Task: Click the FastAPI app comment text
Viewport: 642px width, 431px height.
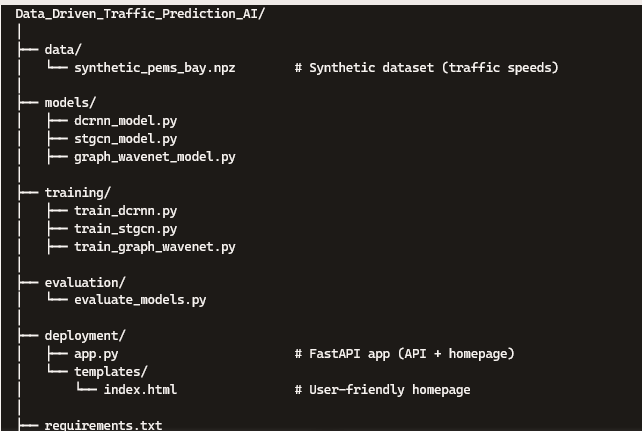Action: click(404, 354)
